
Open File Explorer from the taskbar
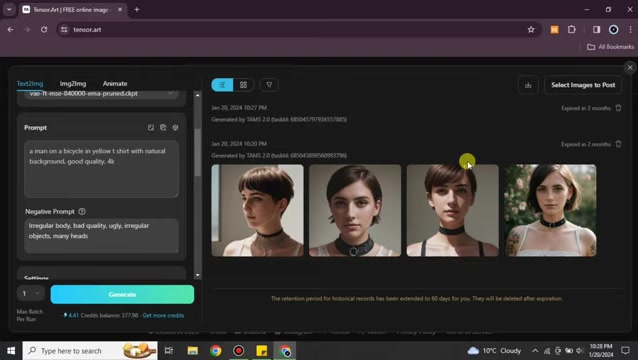tap(192, 350)
